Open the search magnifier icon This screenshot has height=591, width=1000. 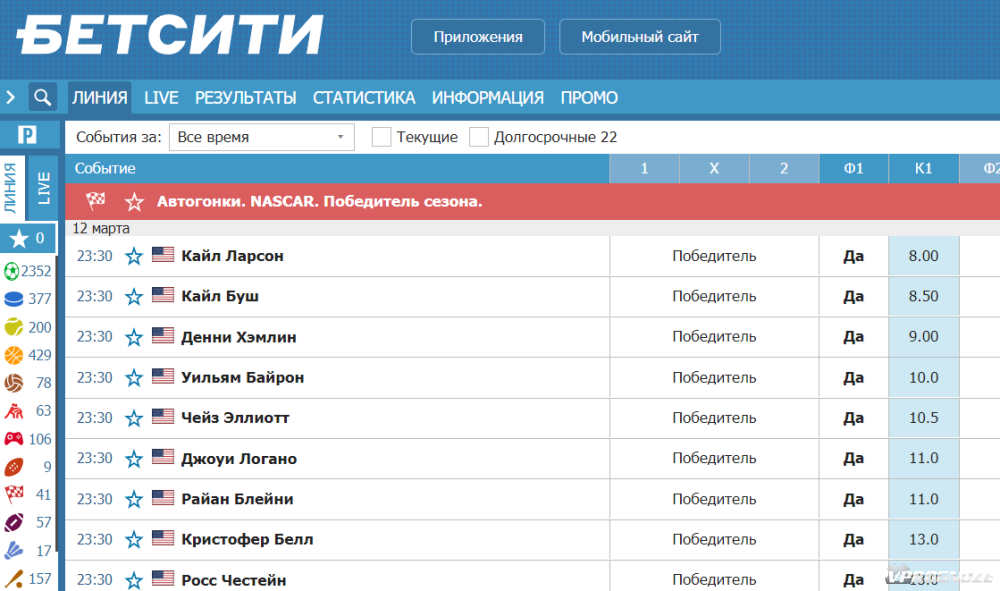pos(42,98)
